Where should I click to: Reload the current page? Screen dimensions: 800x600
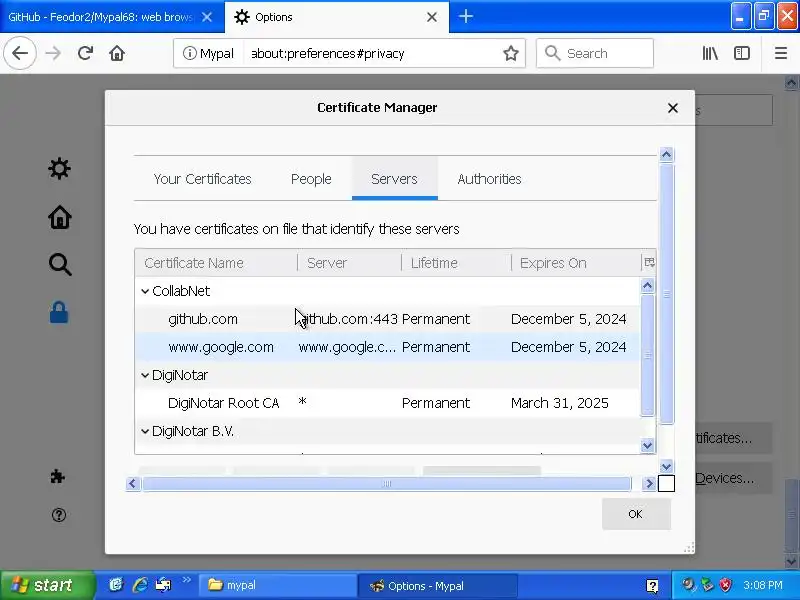click(85, 53)
